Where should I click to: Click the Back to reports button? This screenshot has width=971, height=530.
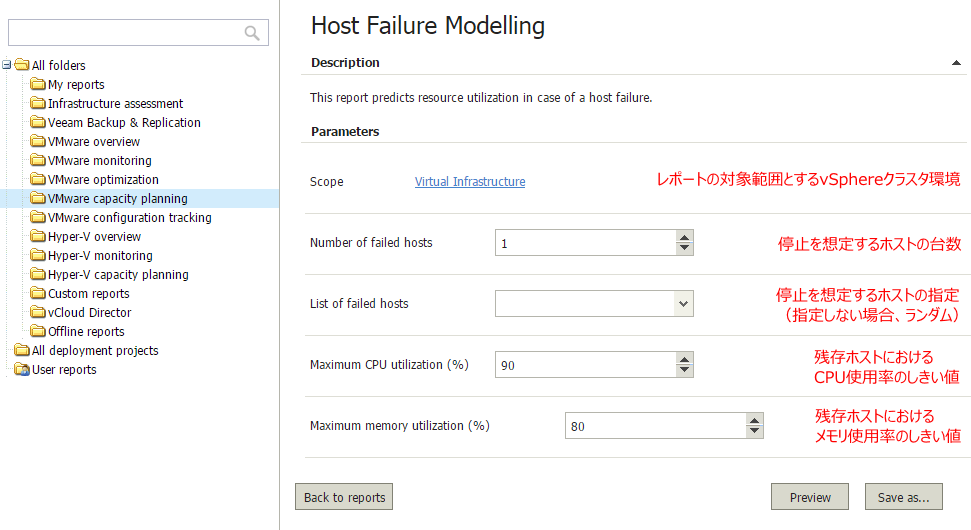click(344, 497)
